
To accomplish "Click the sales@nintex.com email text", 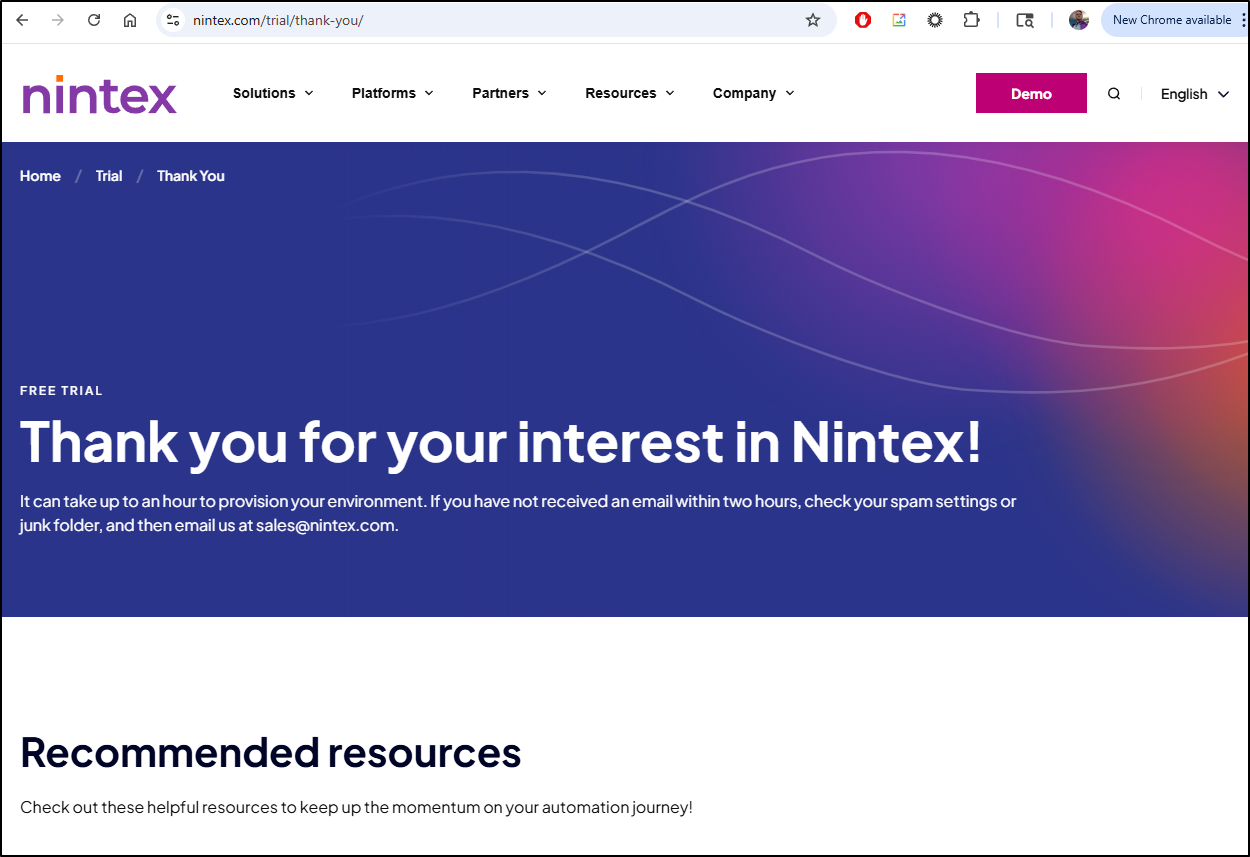I will (x=326, y=525).
